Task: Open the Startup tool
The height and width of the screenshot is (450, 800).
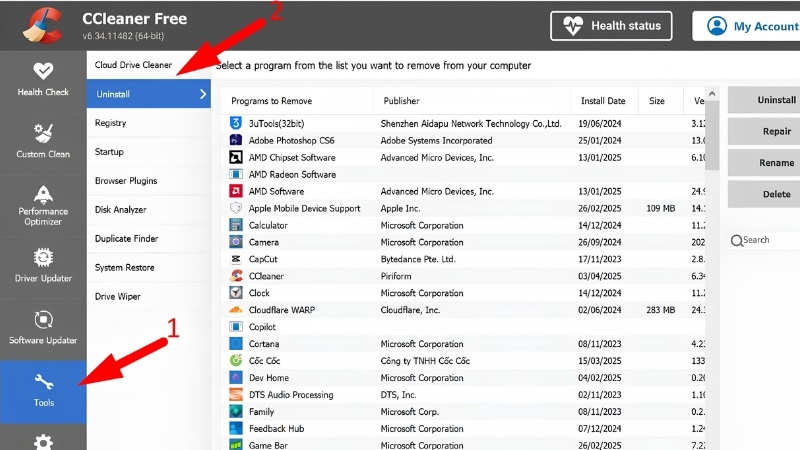Action: tap(148, 152)
